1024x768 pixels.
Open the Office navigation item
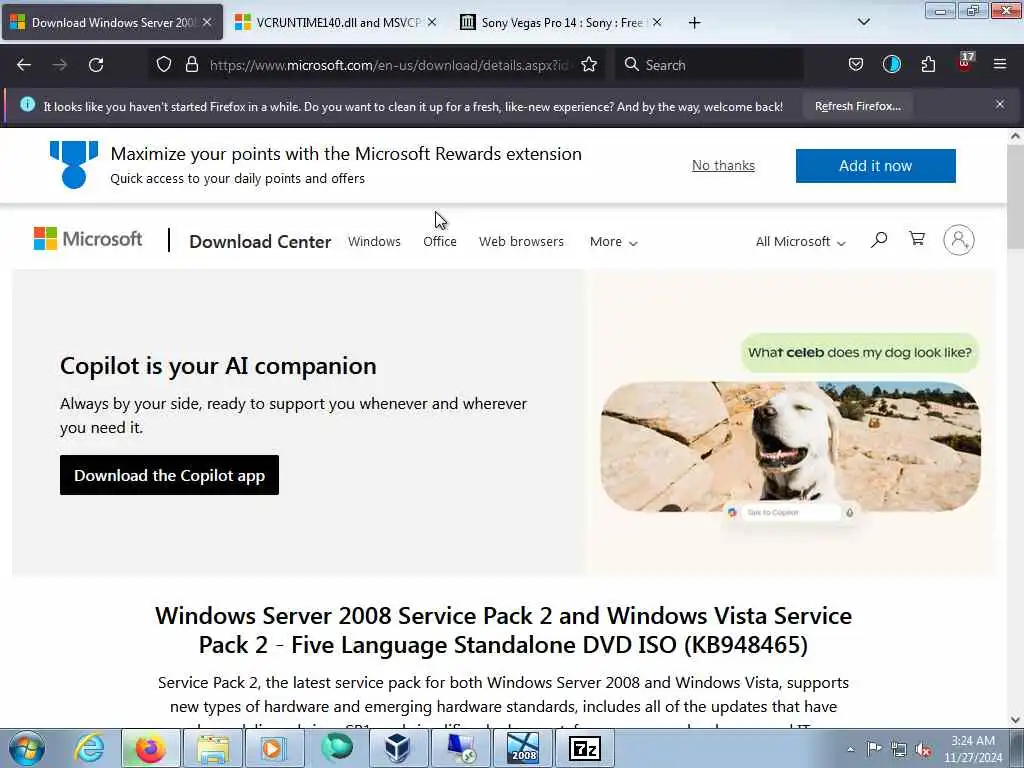click(x=440, y=242)
